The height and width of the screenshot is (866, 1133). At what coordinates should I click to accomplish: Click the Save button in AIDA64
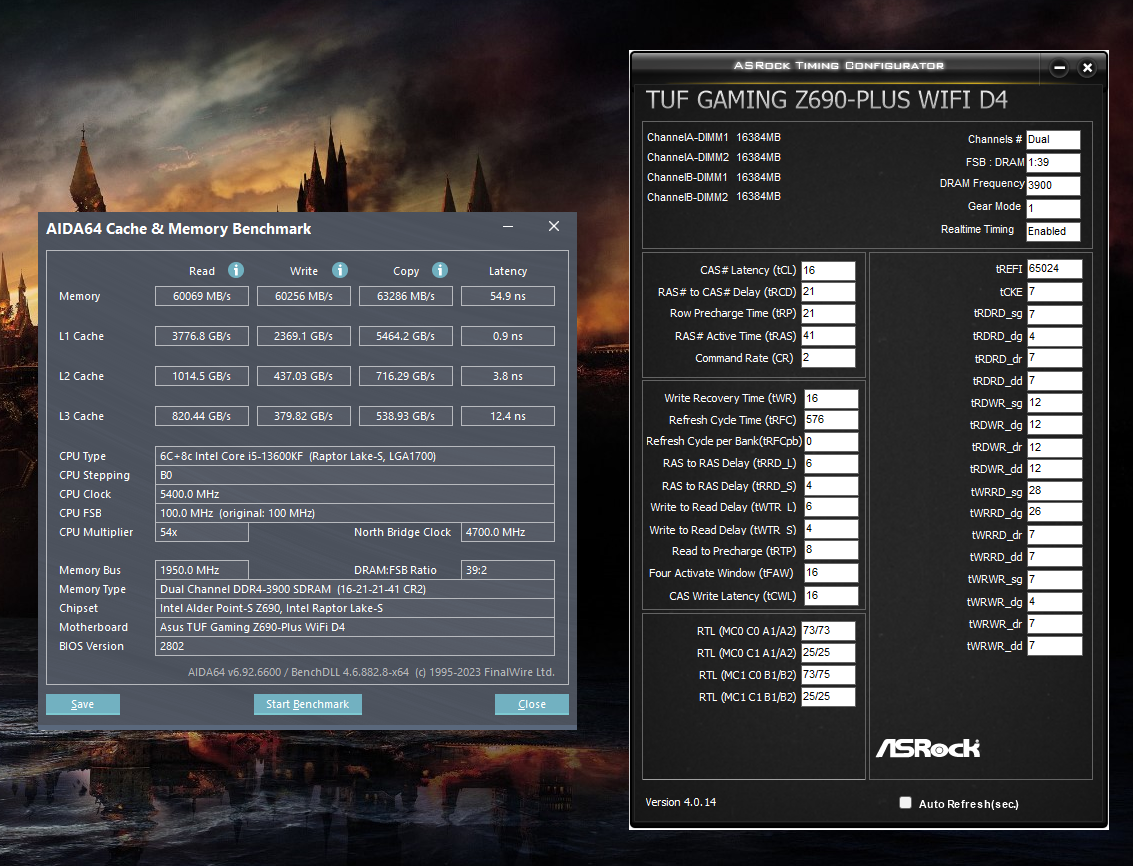click(83, 704)
